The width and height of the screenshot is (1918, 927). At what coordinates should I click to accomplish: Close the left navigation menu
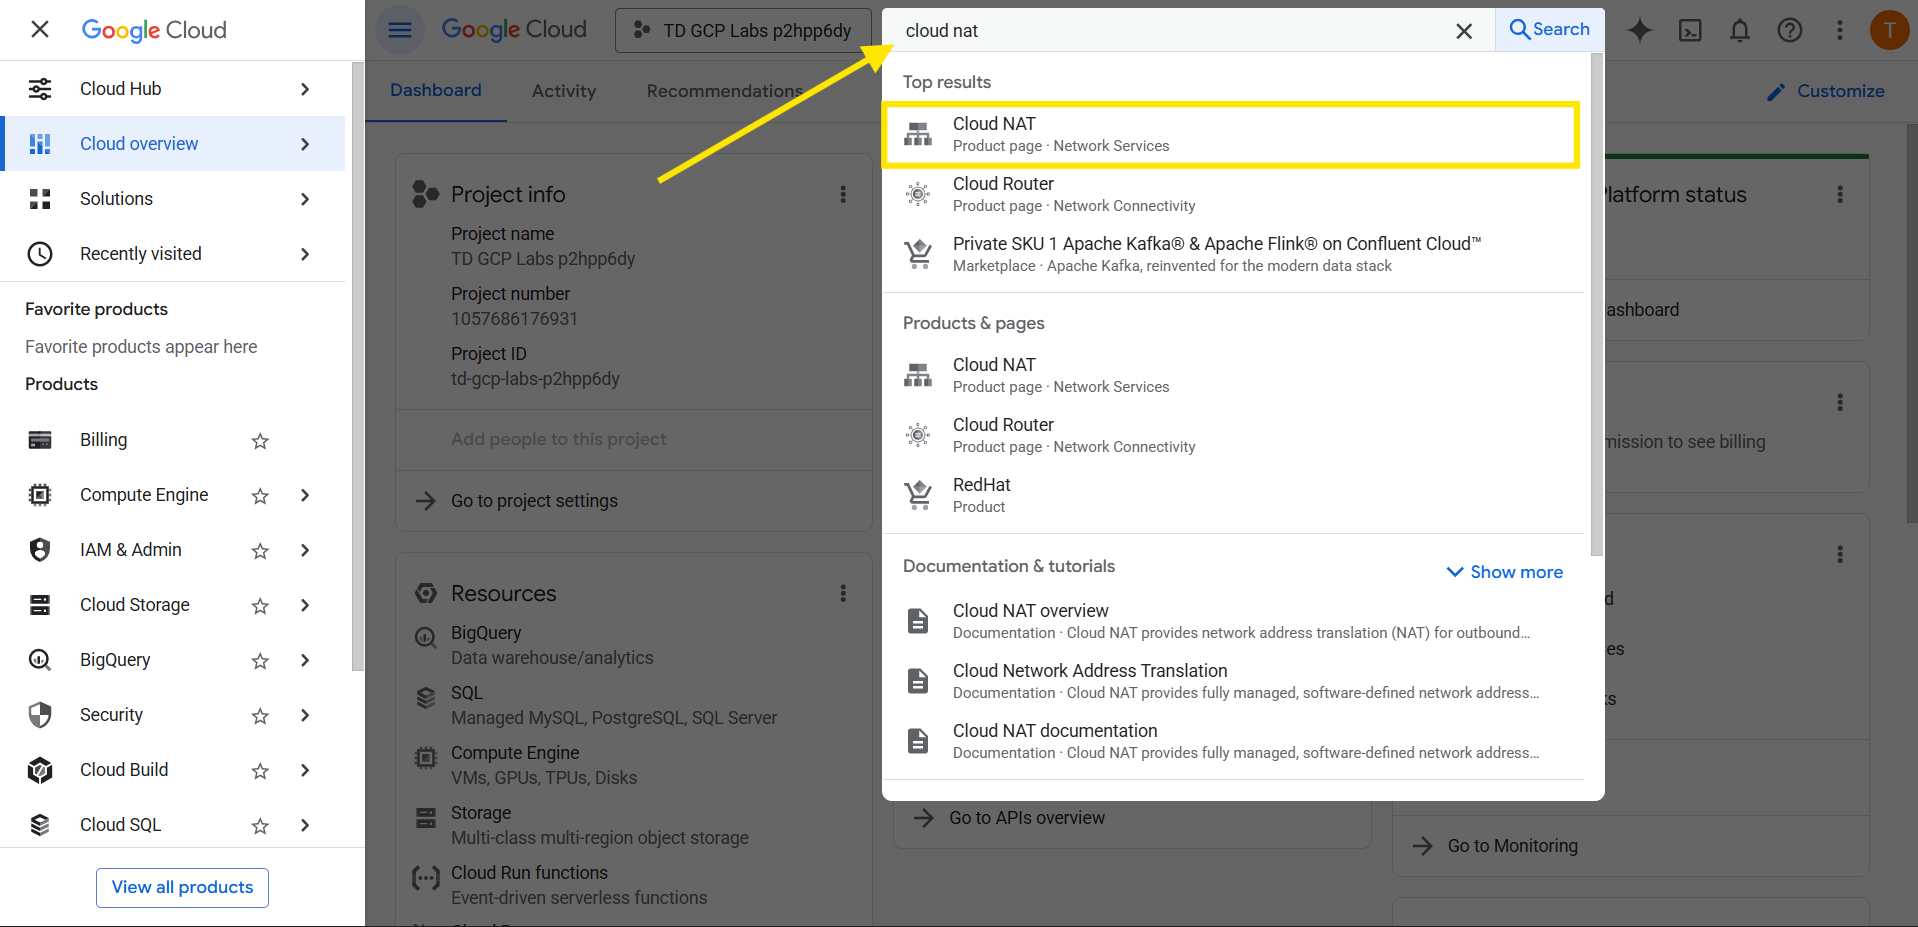(x=40, y=30)
